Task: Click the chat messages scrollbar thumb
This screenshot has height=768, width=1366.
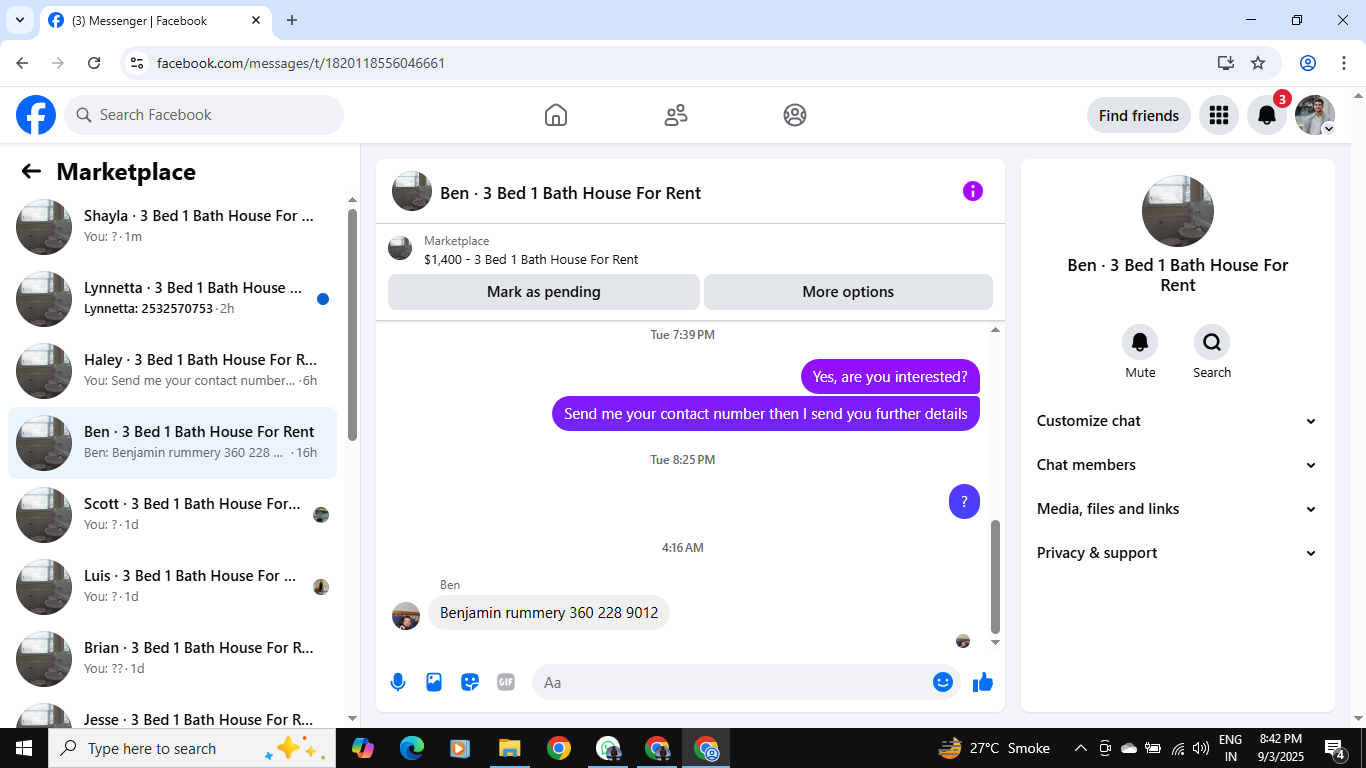Action: coord(995,577)
